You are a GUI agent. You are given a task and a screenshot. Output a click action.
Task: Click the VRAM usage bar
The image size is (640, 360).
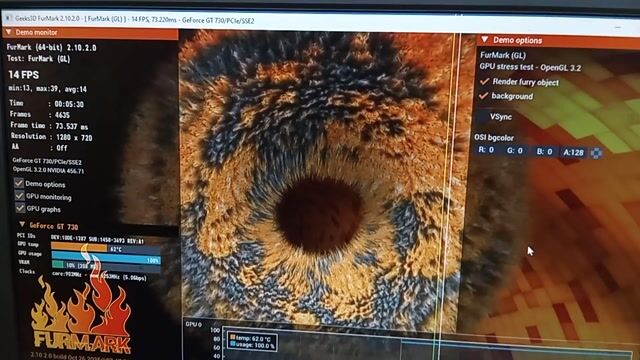[106, 266]
